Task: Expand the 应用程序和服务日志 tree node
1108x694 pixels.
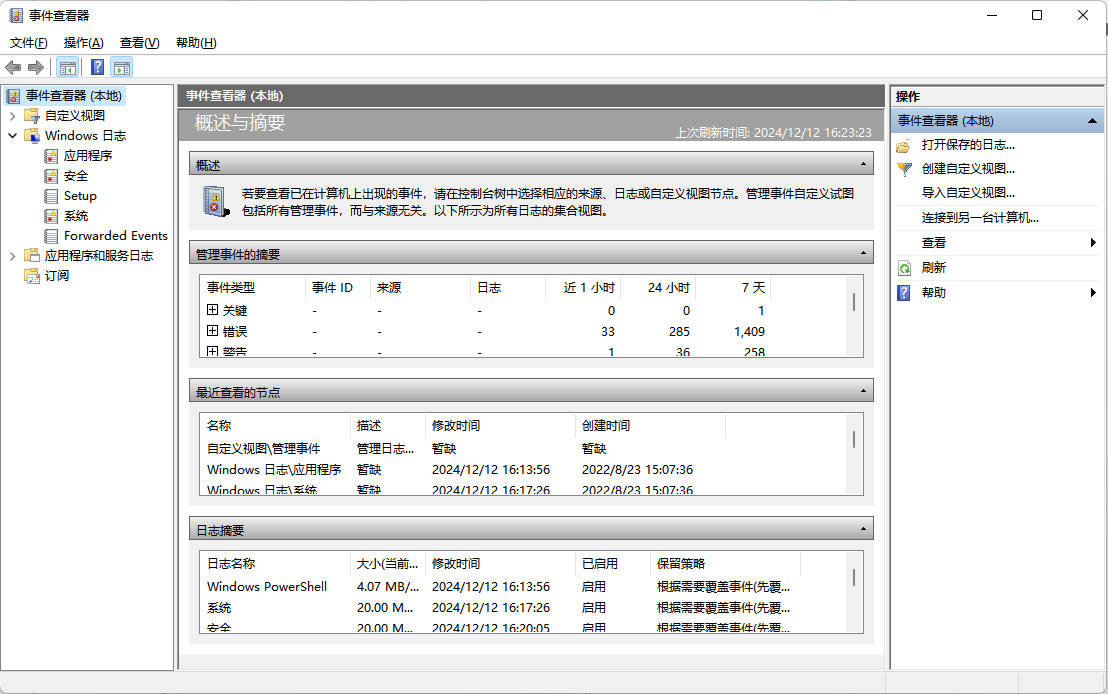Action: click(x=12, y=256)
